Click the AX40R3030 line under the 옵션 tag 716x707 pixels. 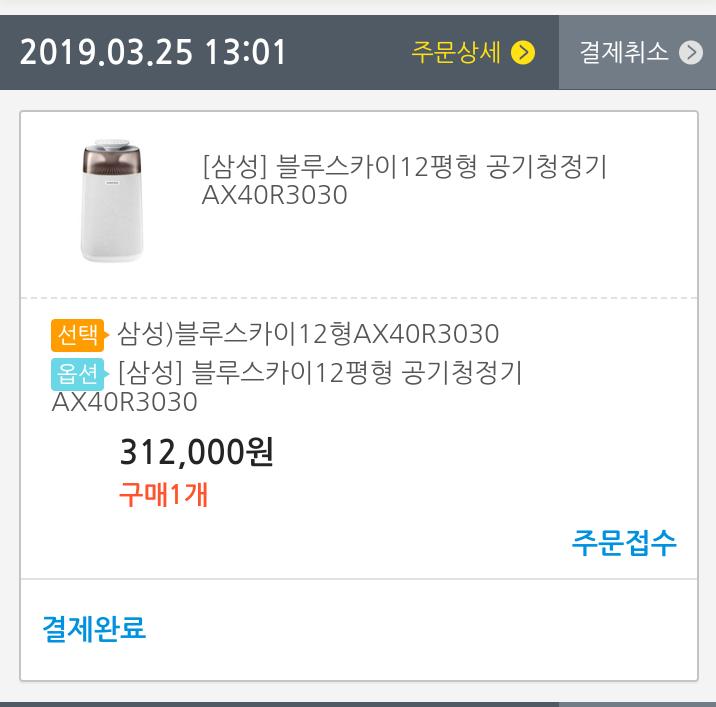[125, 402]
